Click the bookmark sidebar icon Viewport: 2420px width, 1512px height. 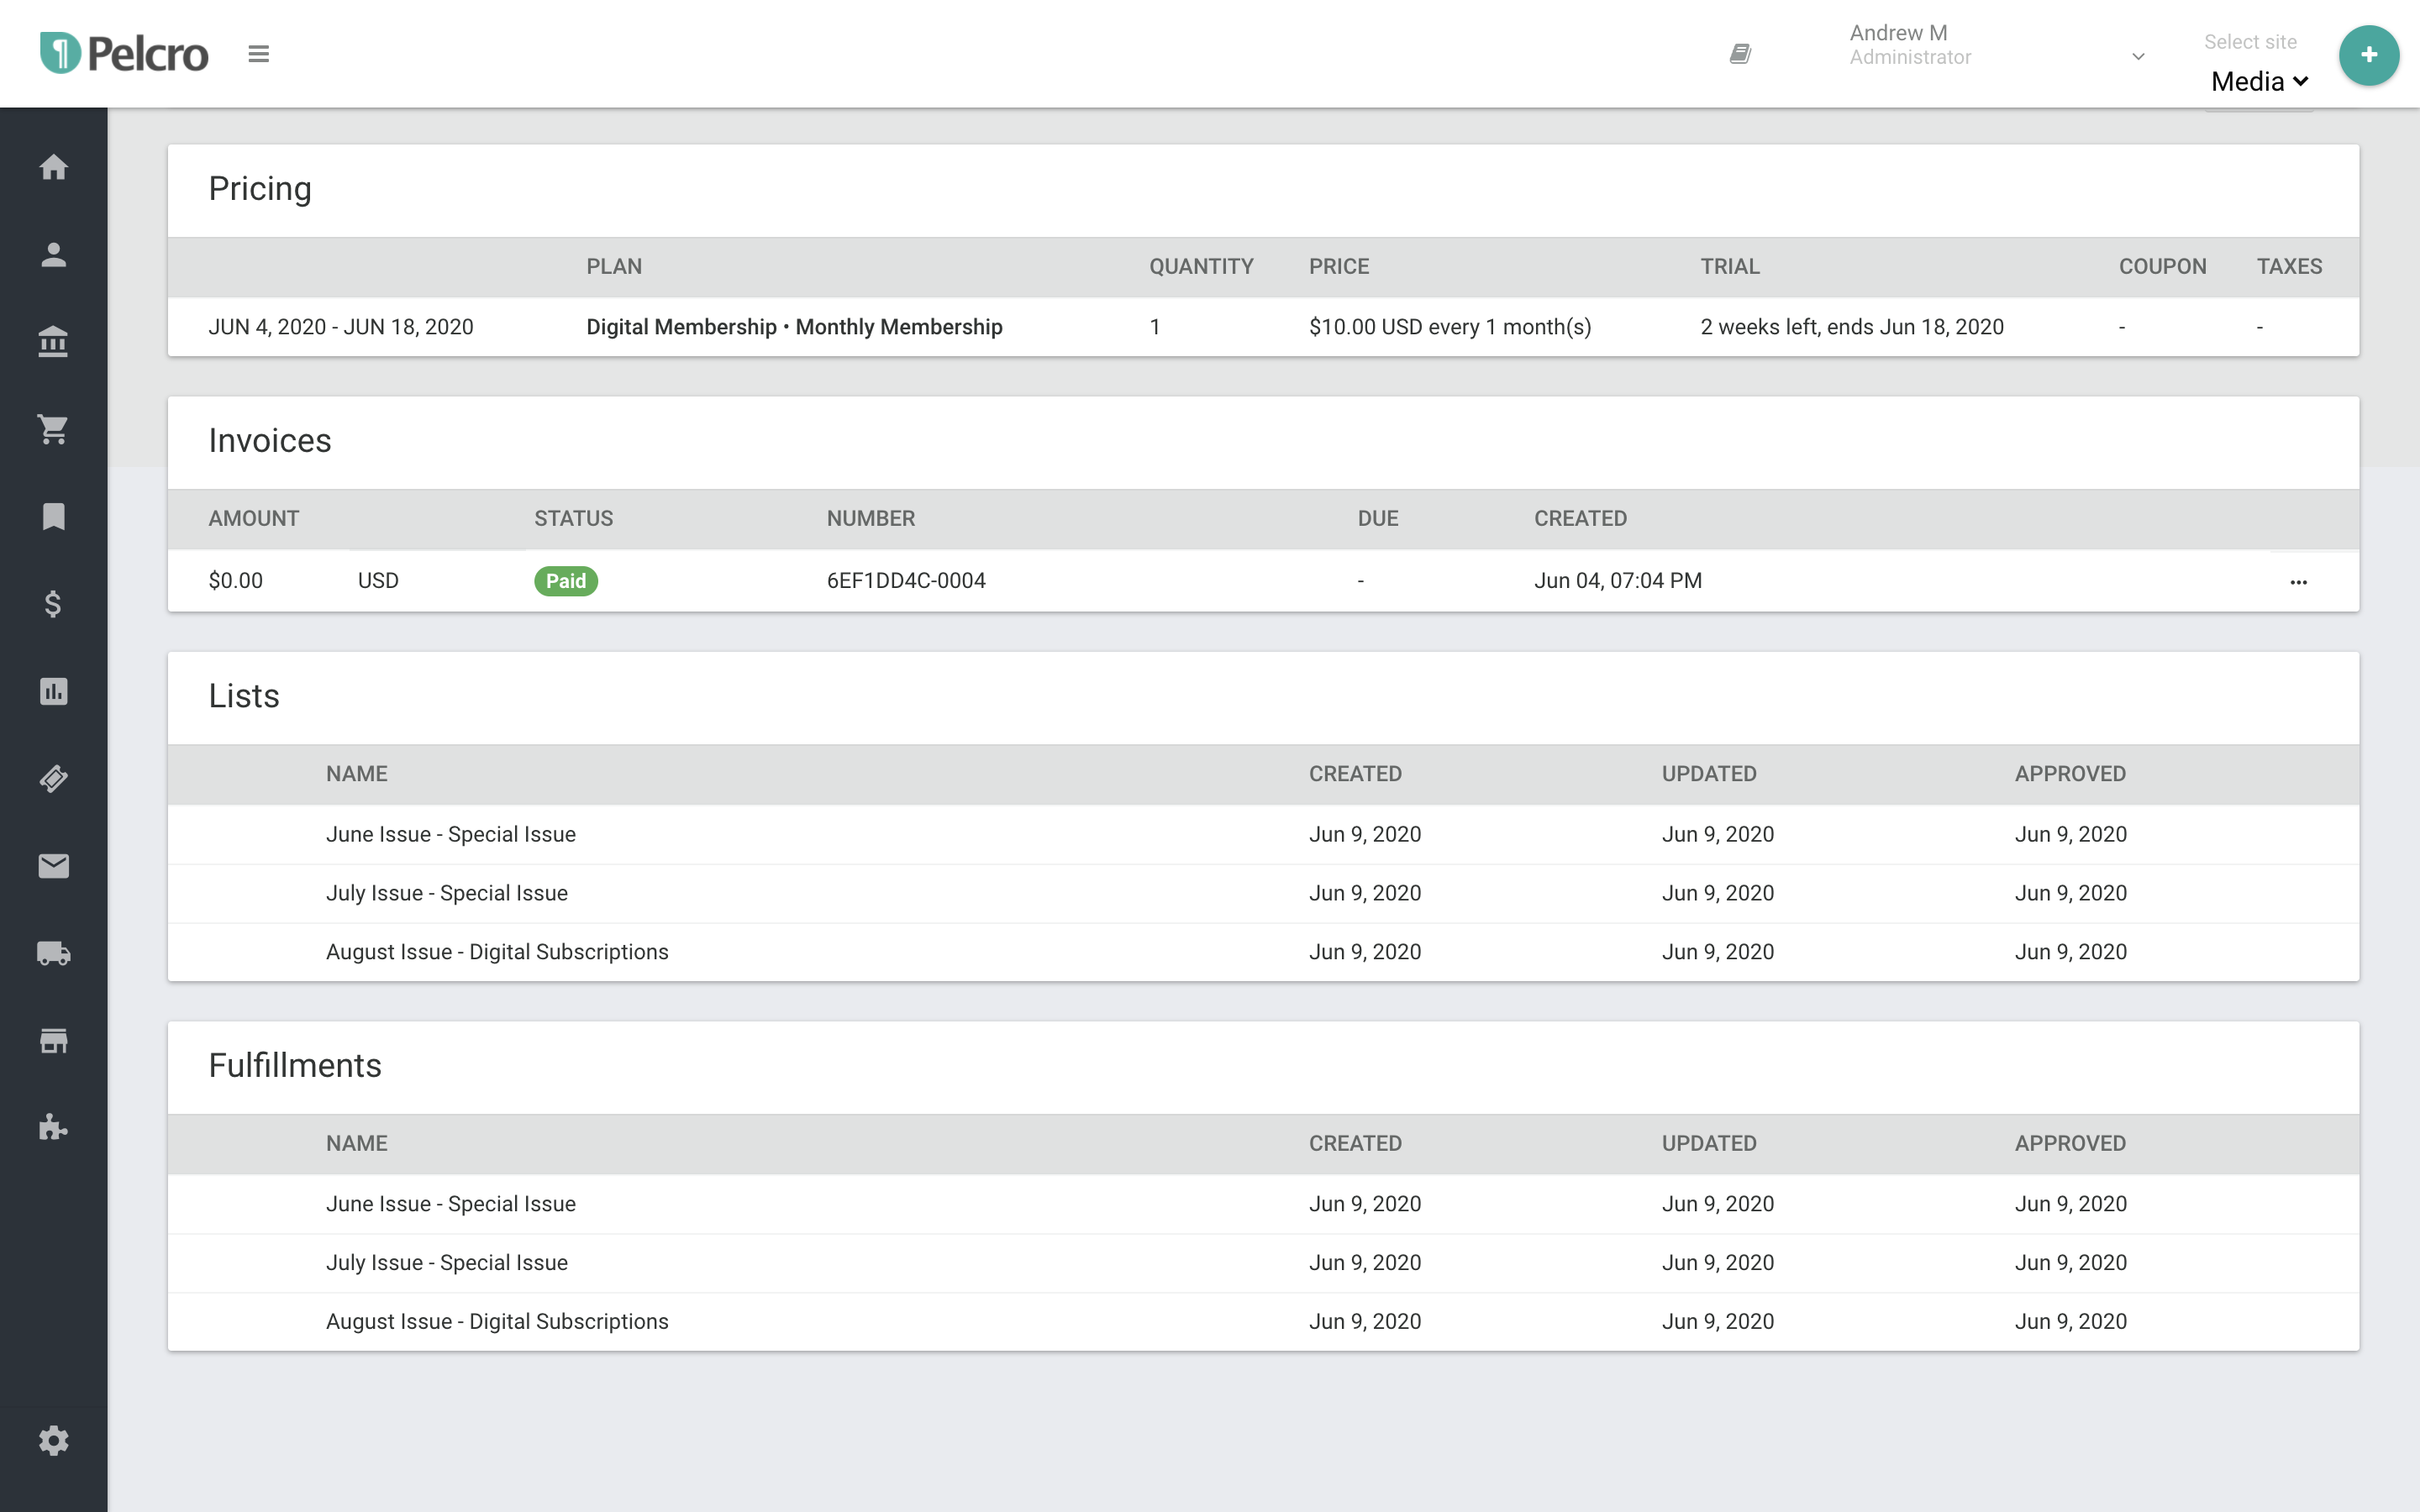53,517
